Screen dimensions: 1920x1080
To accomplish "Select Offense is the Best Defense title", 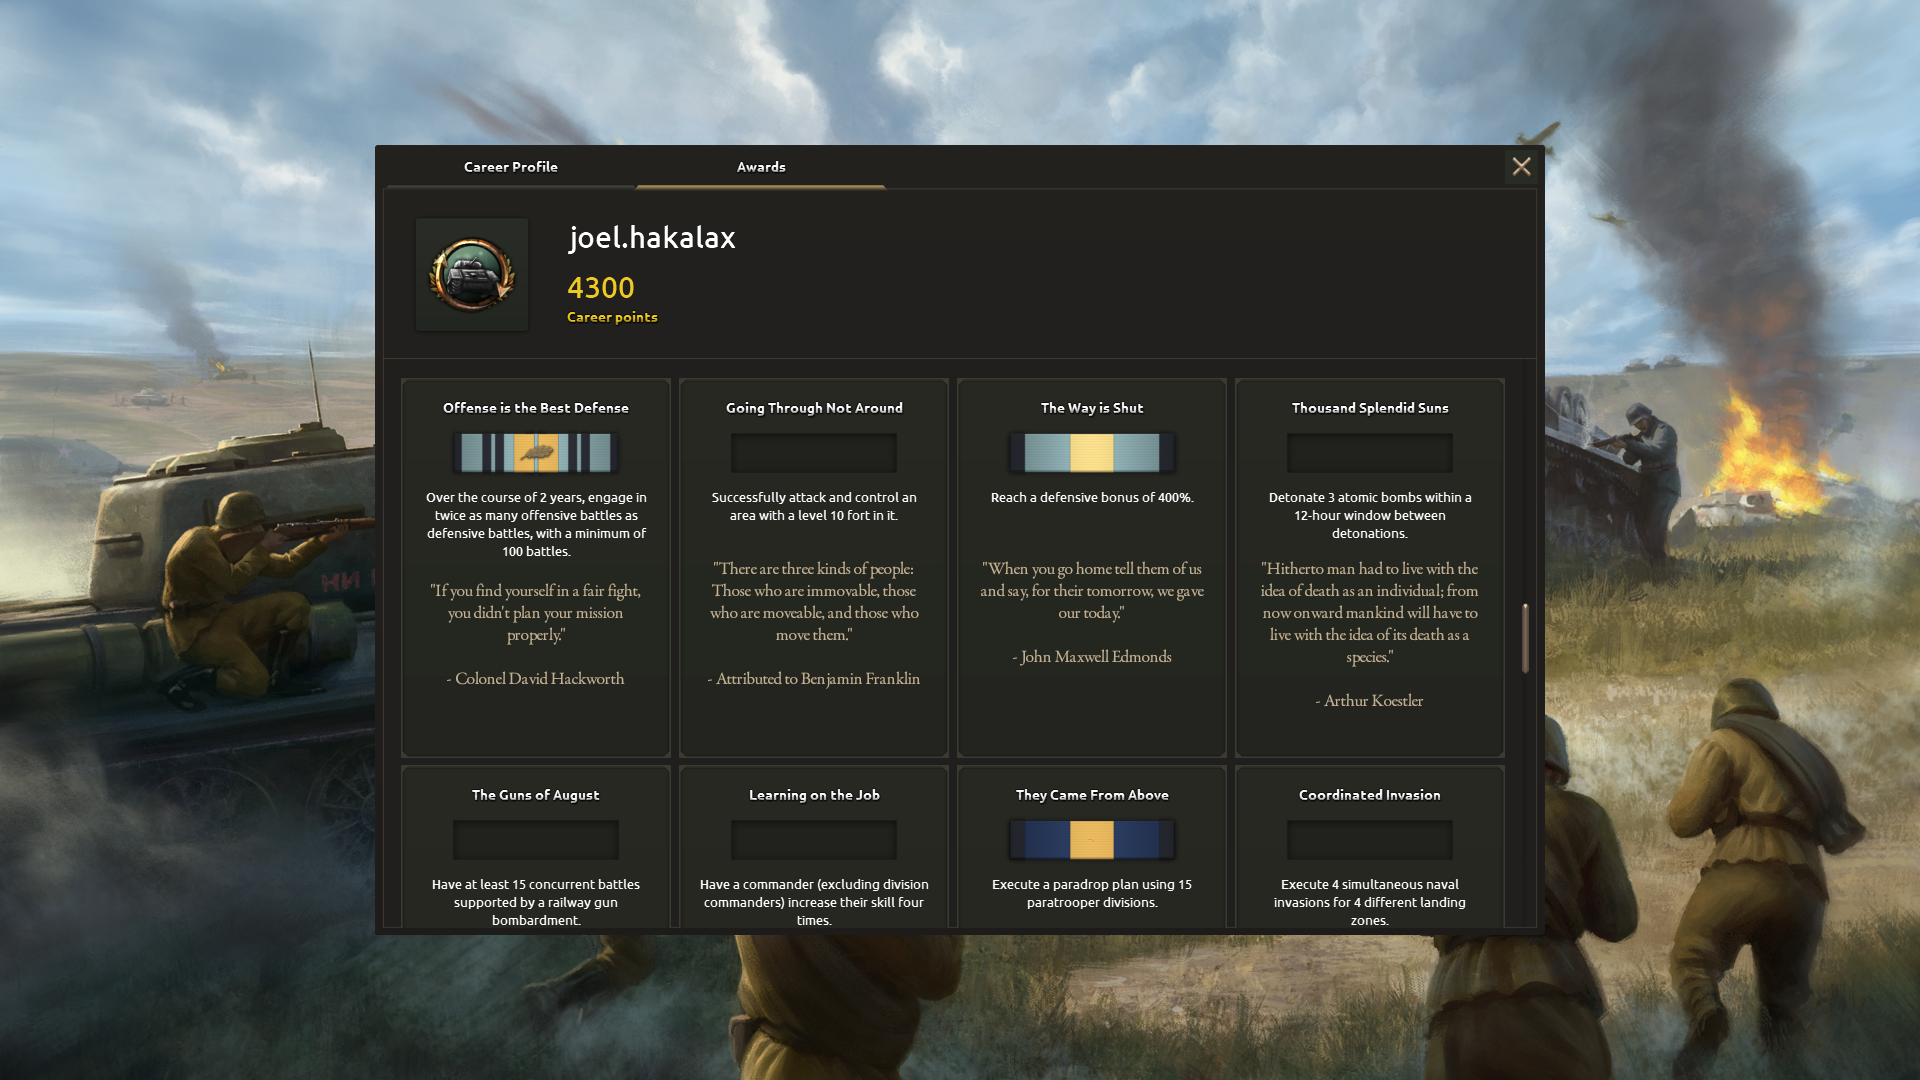I will [536, 408].
